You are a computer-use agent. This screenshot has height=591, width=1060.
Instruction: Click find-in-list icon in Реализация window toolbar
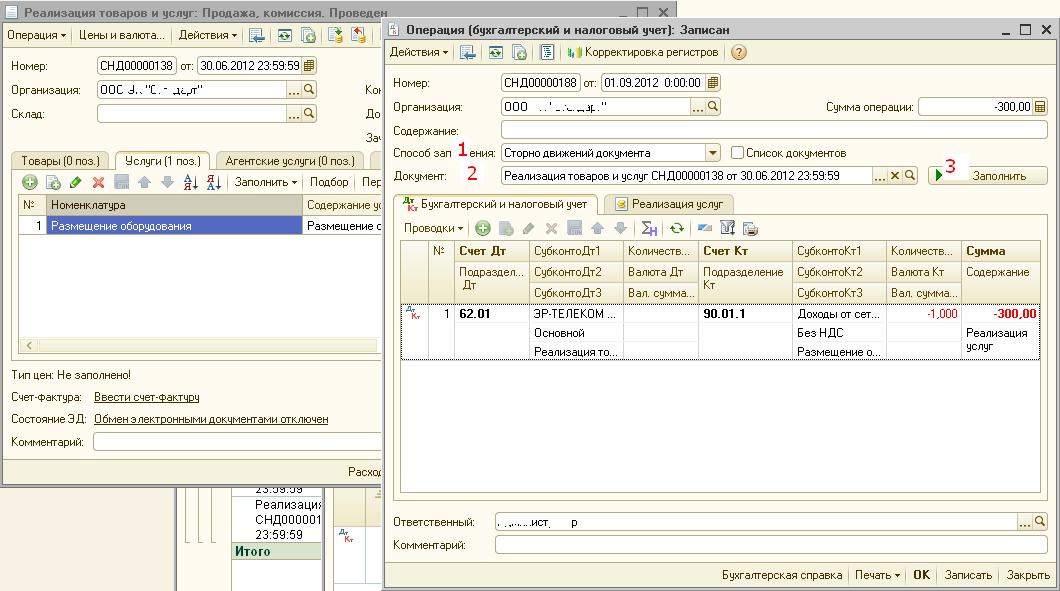click(256, 35)
